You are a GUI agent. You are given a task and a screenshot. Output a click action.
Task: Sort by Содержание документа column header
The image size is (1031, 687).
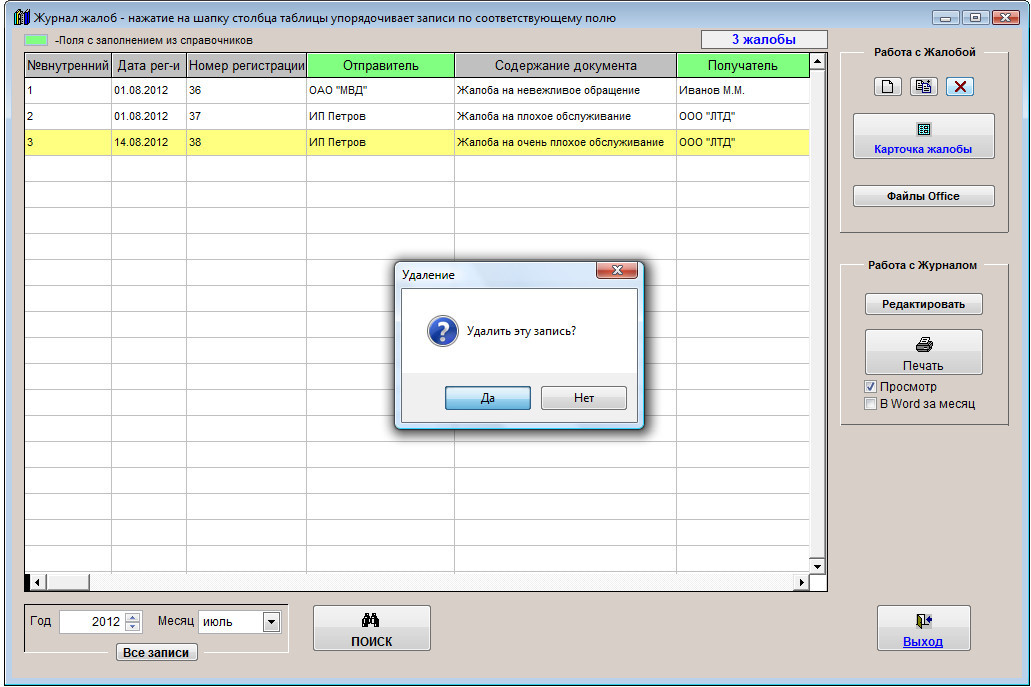point(565,66)
